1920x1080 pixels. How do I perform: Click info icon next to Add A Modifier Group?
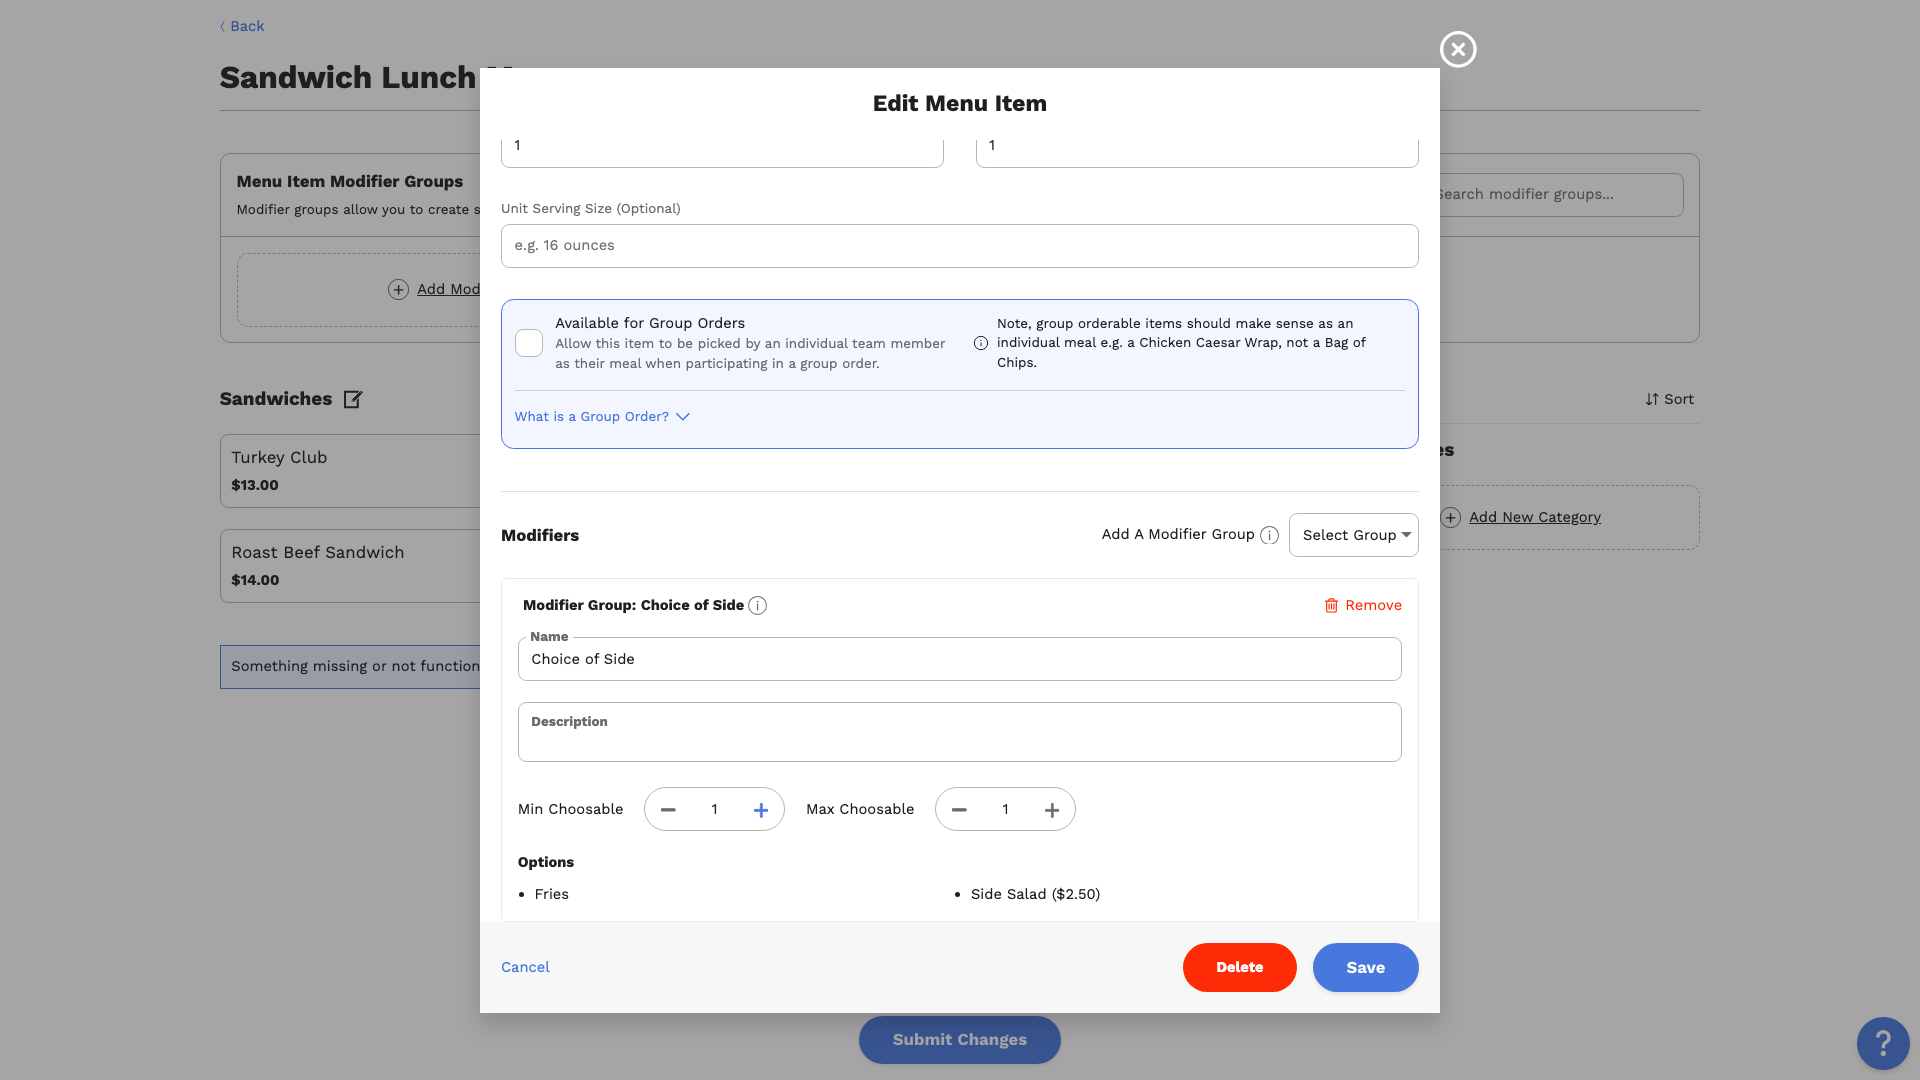[1269, 535]
